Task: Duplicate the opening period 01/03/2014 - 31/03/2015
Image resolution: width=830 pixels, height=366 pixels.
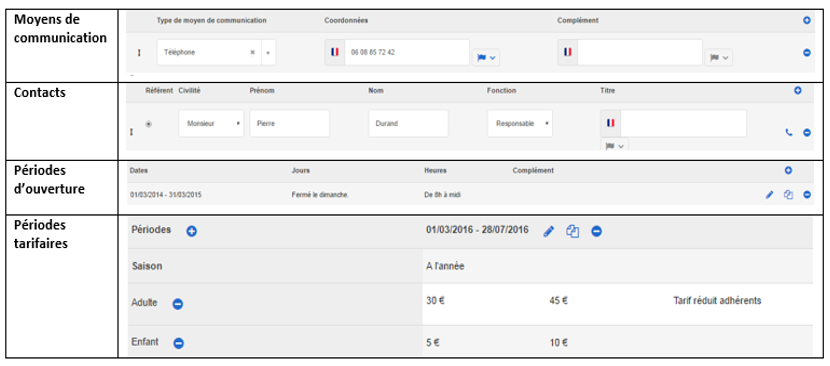Action: (x=788, y=195)
